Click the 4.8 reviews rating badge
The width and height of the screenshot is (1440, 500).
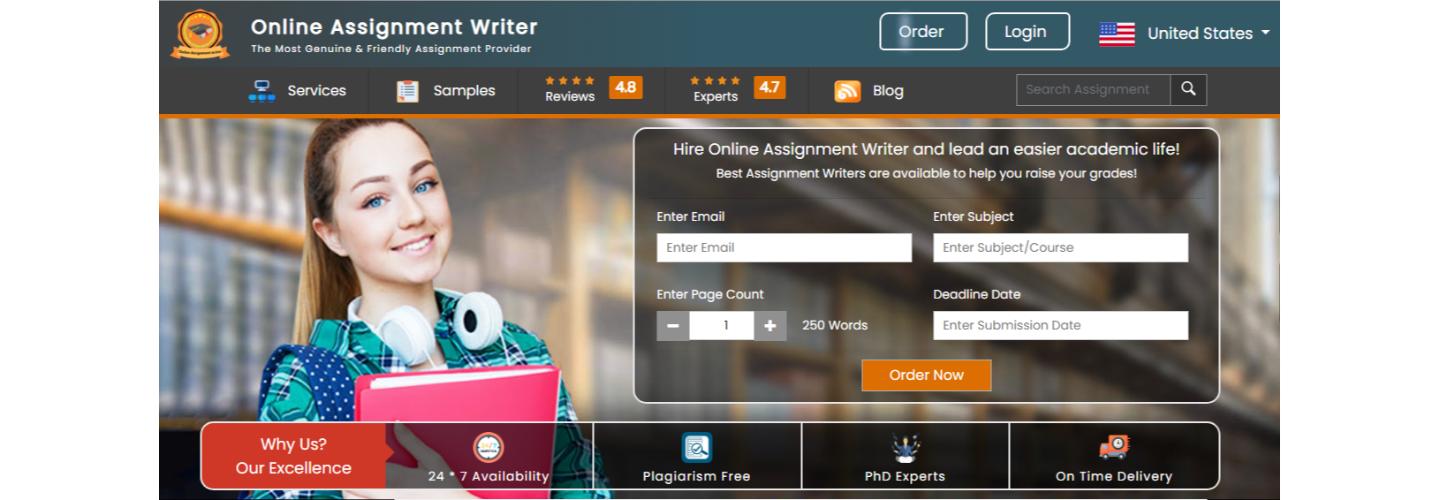tap(625, 87)
